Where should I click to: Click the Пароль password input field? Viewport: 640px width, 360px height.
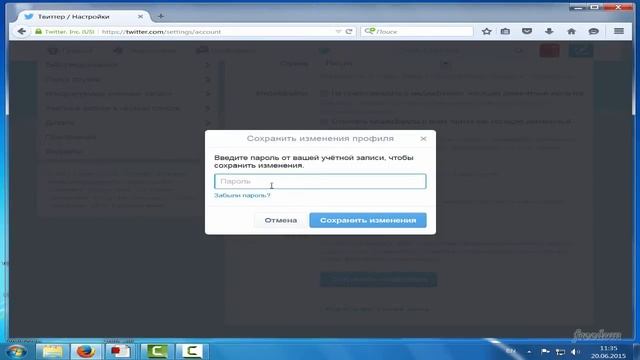(320, 181)
